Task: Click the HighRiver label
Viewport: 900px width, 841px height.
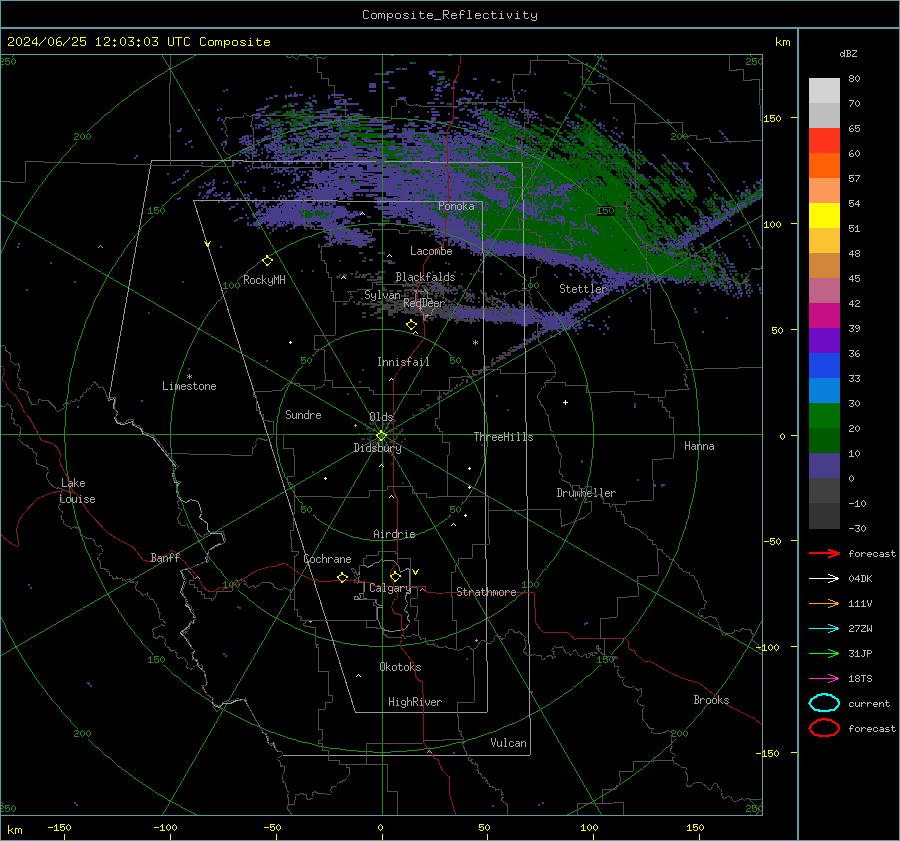Action: point(415,702)
